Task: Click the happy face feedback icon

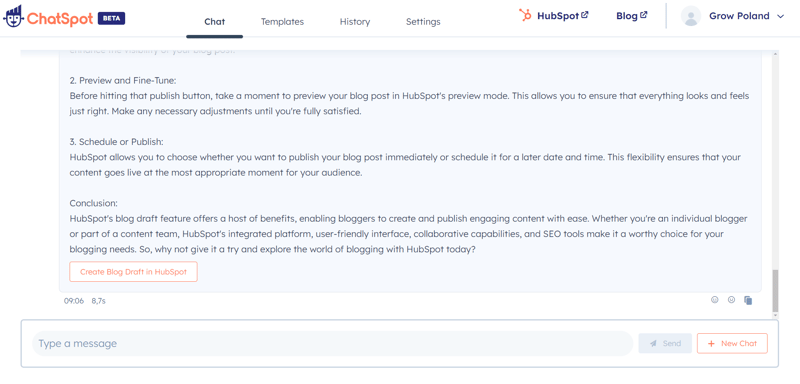Action: pos(731,300)
